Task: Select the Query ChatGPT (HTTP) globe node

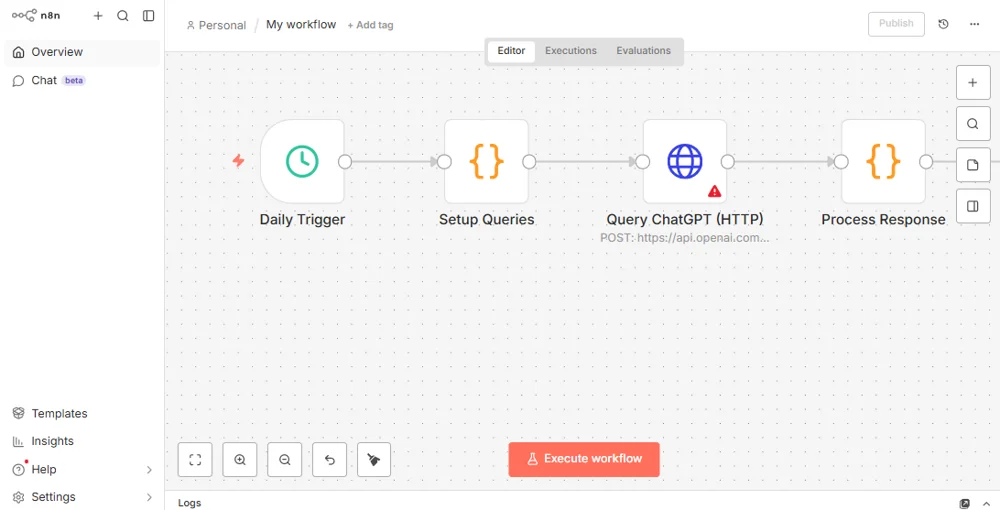Action: (x=685, y=161)
